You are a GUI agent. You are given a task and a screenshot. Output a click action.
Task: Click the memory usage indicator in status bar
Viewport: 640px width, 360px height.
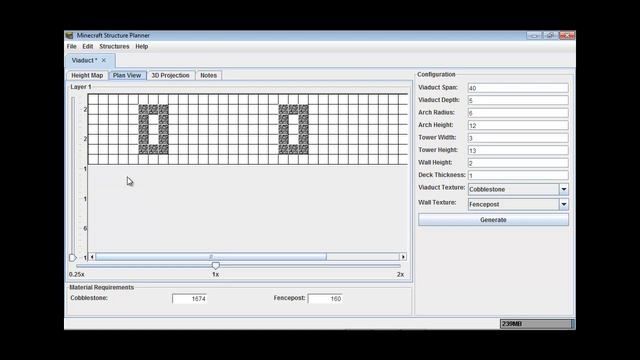tap(537, 324)
